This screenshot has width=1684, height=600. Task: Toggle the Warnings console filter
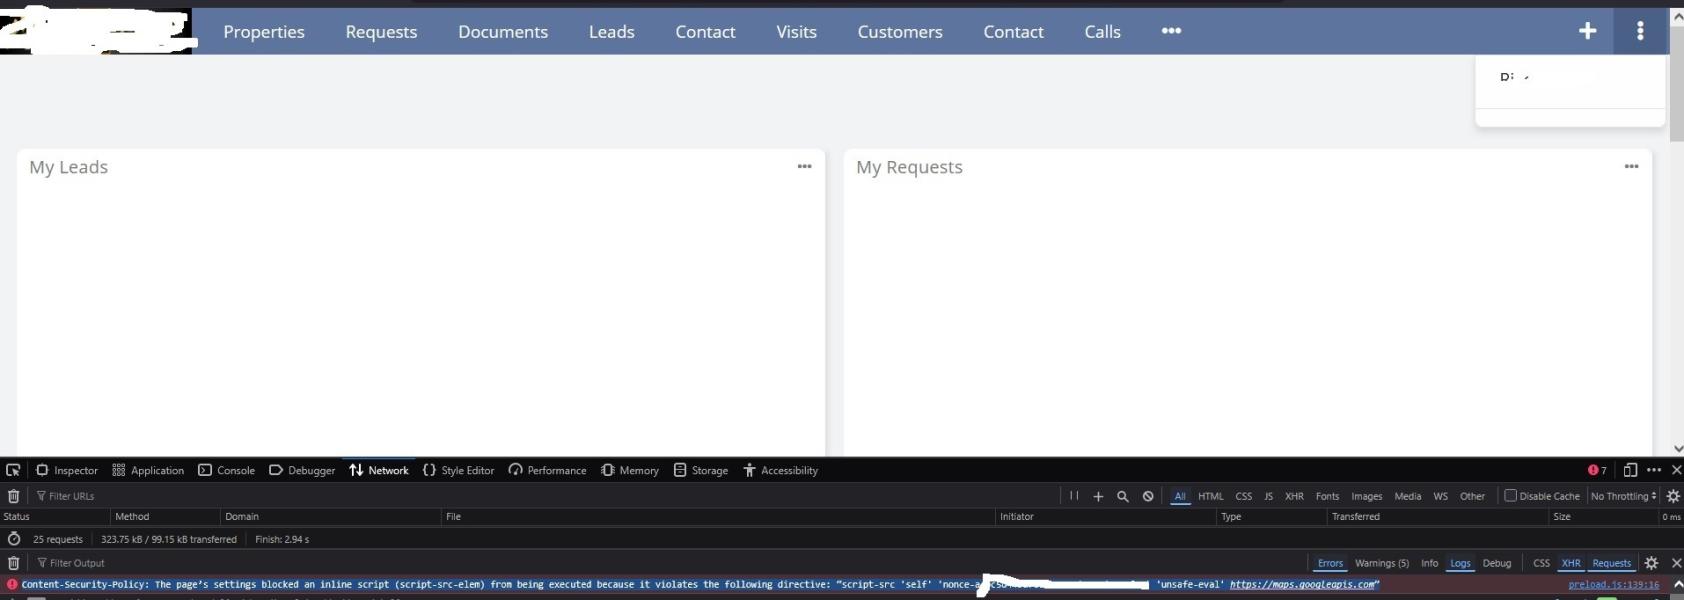pyautogui.click(x=1381, y=563)
